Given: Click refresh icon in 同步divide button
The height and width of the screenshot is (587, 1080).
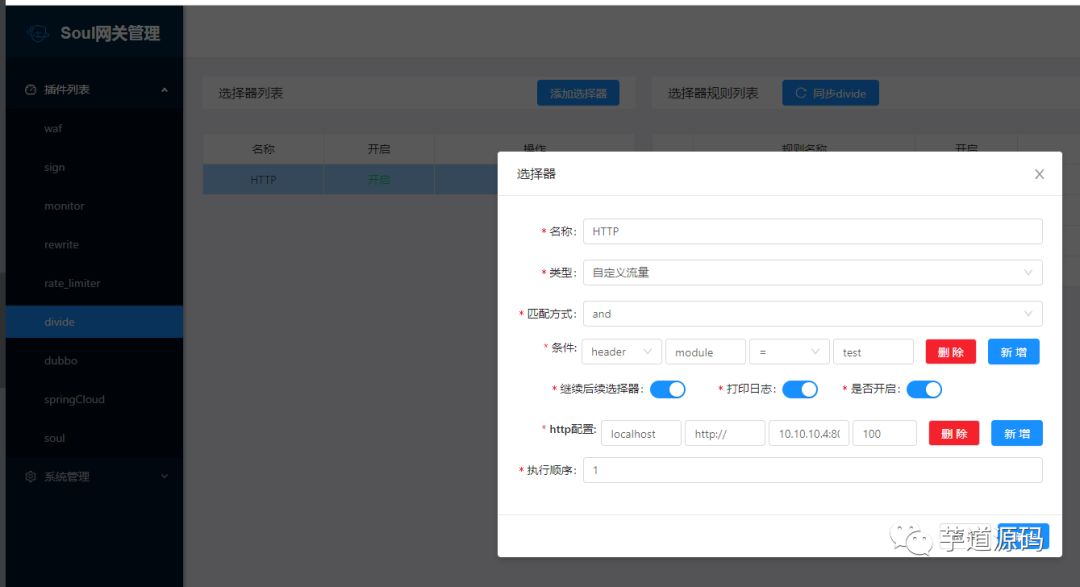Looking at the screenshot, I should (800, 93).
